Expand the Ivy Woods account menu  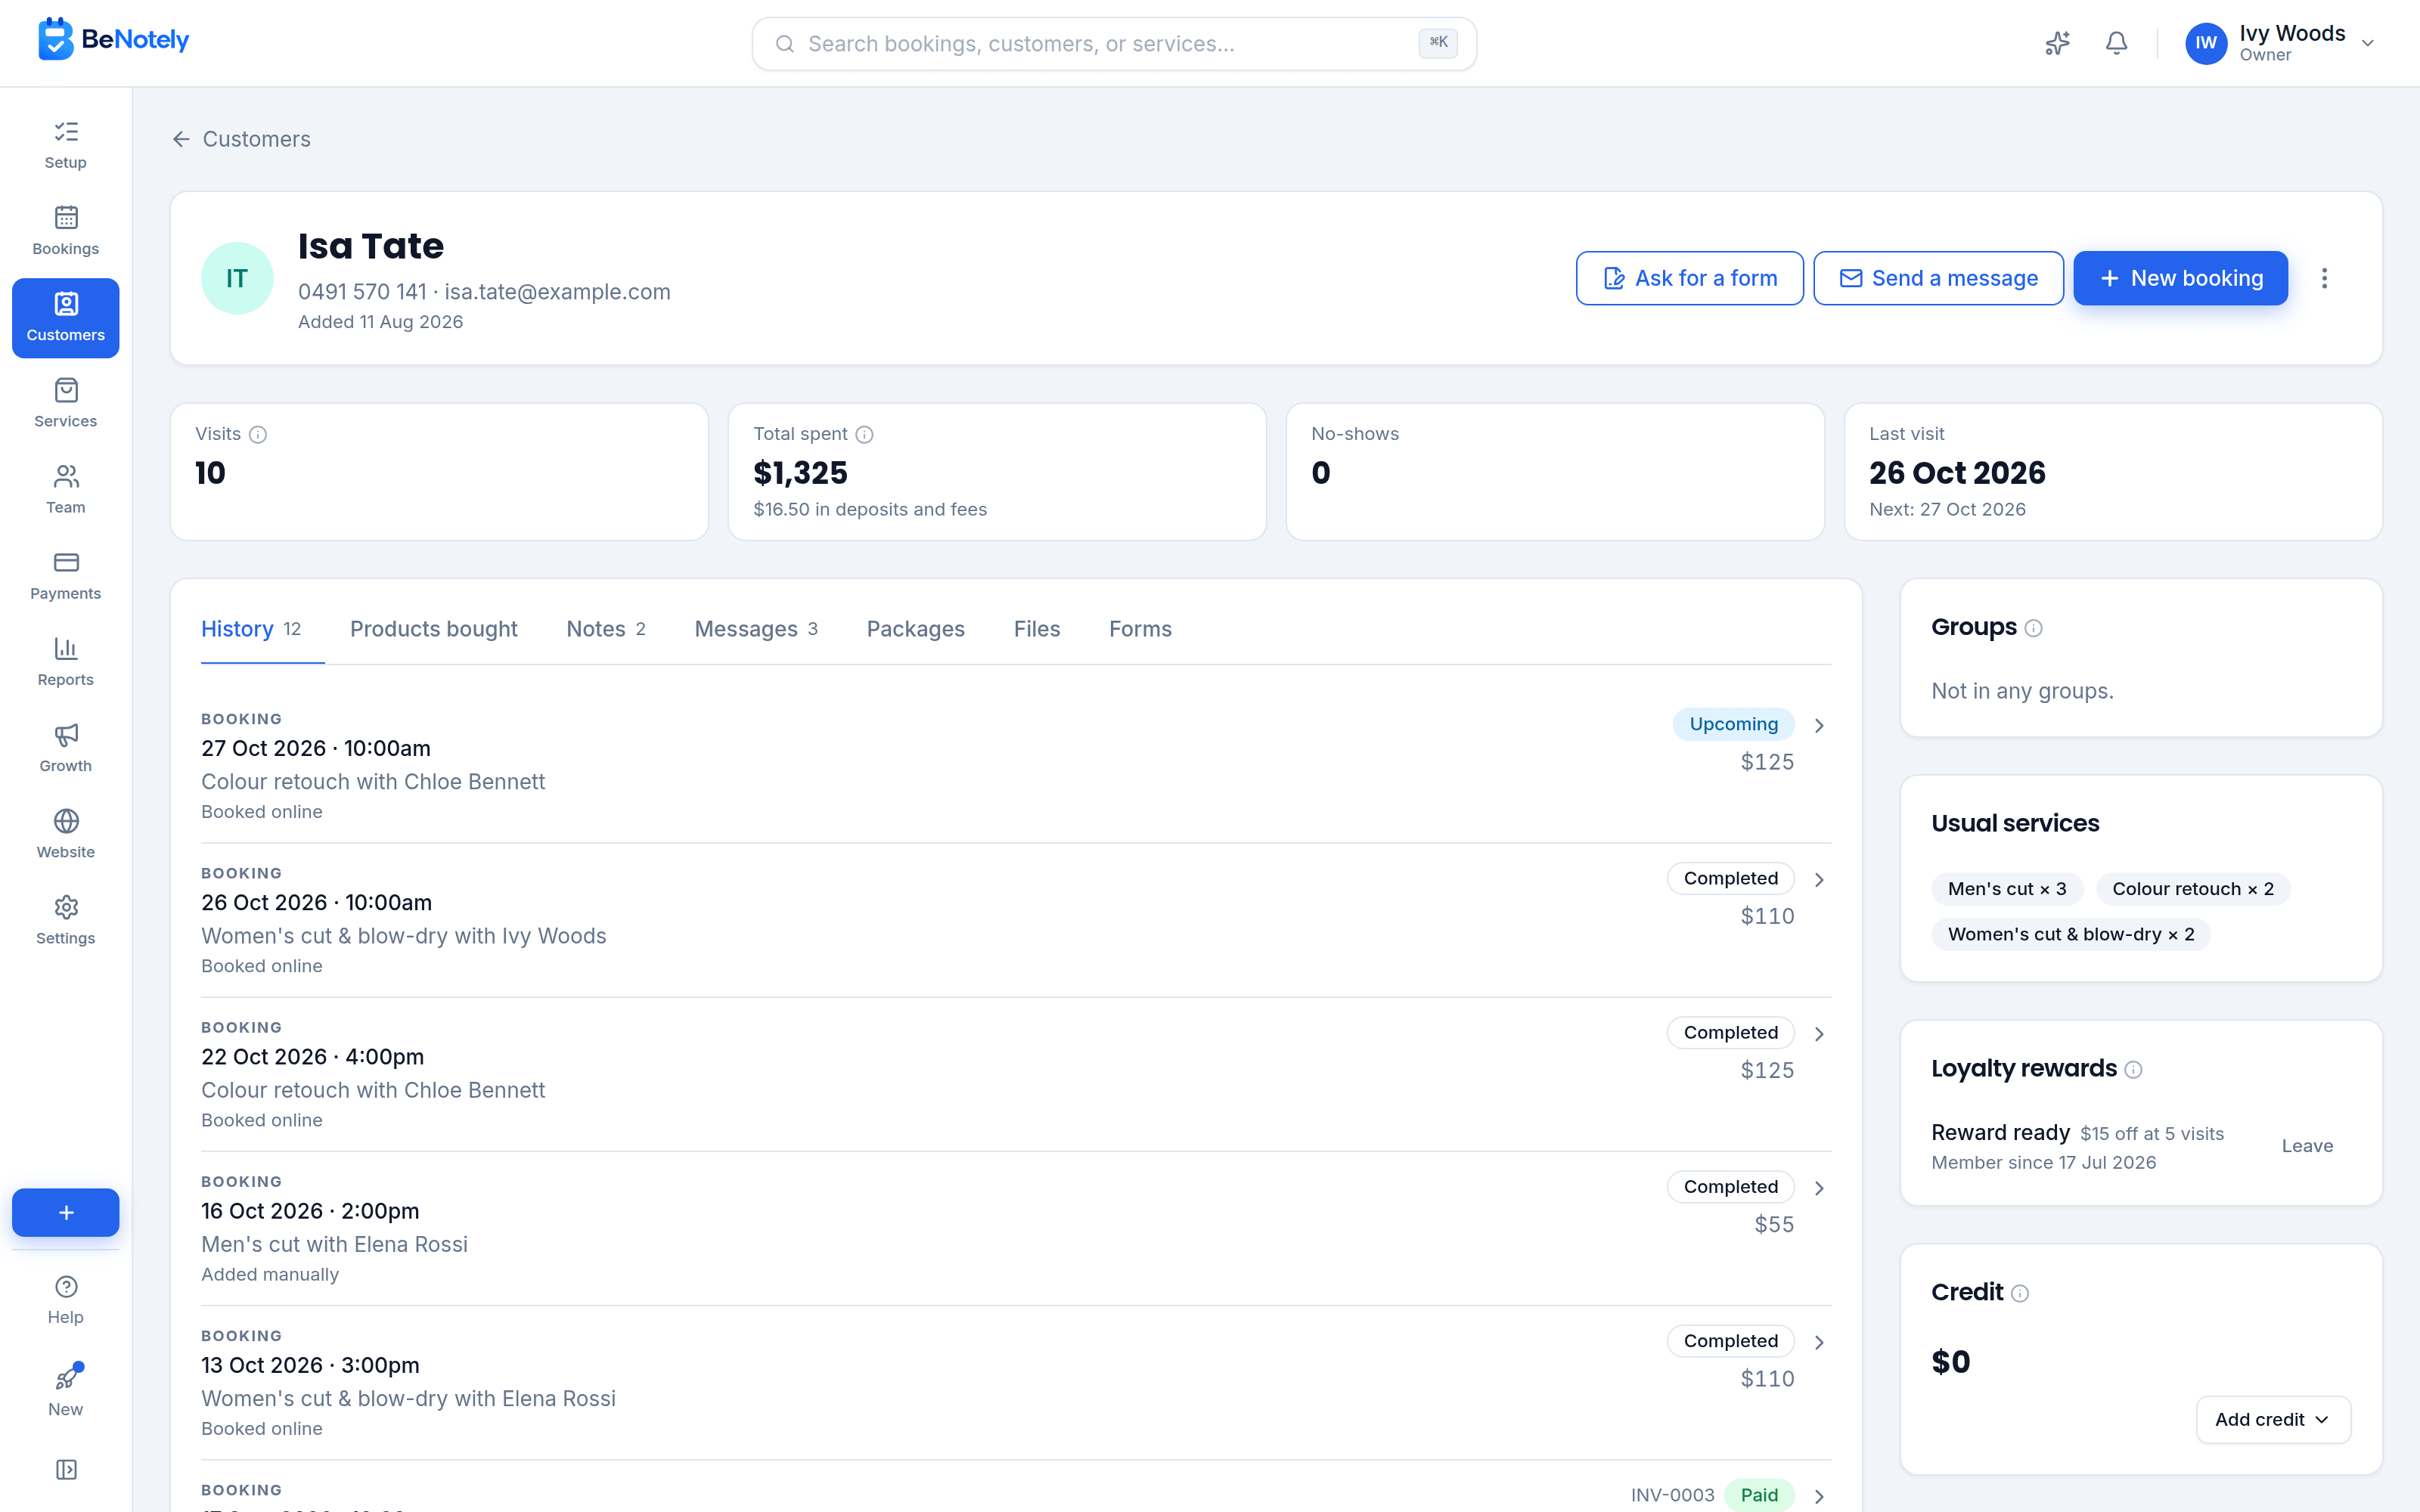[2280, 43]
